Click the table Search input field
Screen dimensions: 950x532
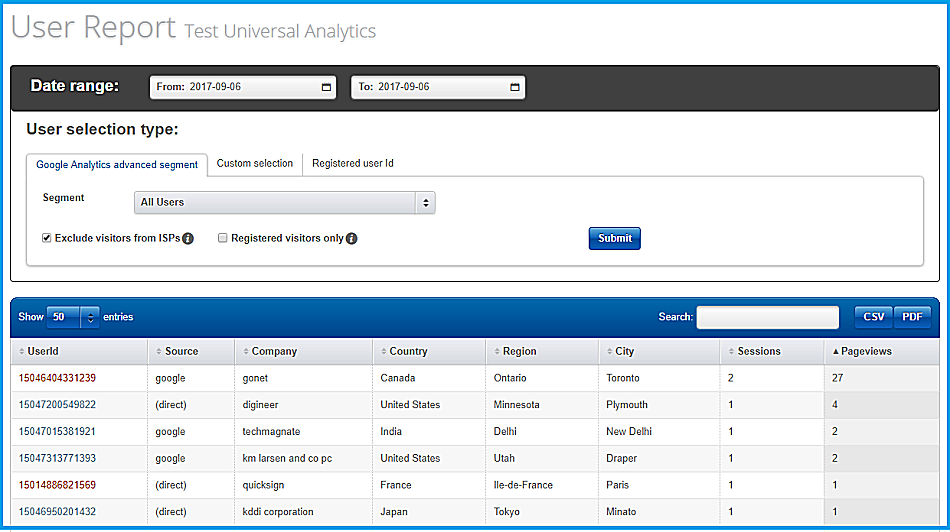[x=767, y=317]
